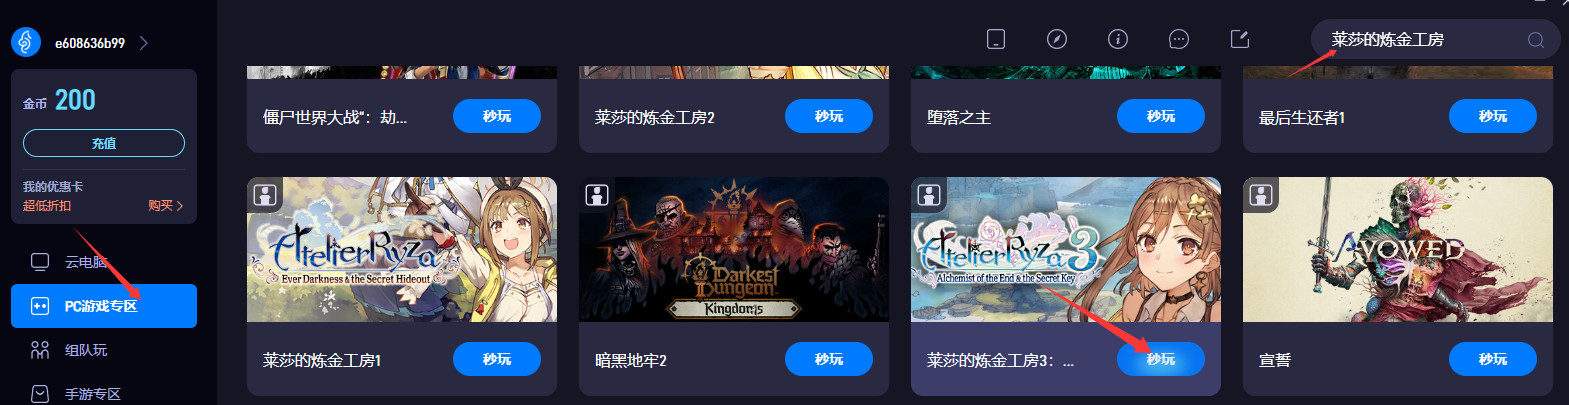The image size is (1569, 405).
Task: Click 秒玩 for 莱莎的炼金工房3
Action: point(1161,359)
